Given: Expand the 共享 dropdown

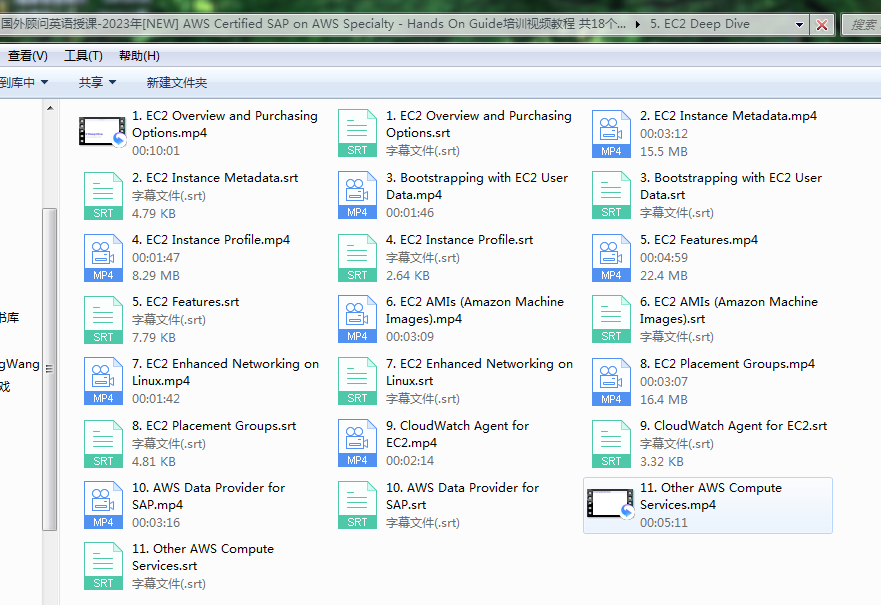Looking at the screenshot, I should 97,83.
